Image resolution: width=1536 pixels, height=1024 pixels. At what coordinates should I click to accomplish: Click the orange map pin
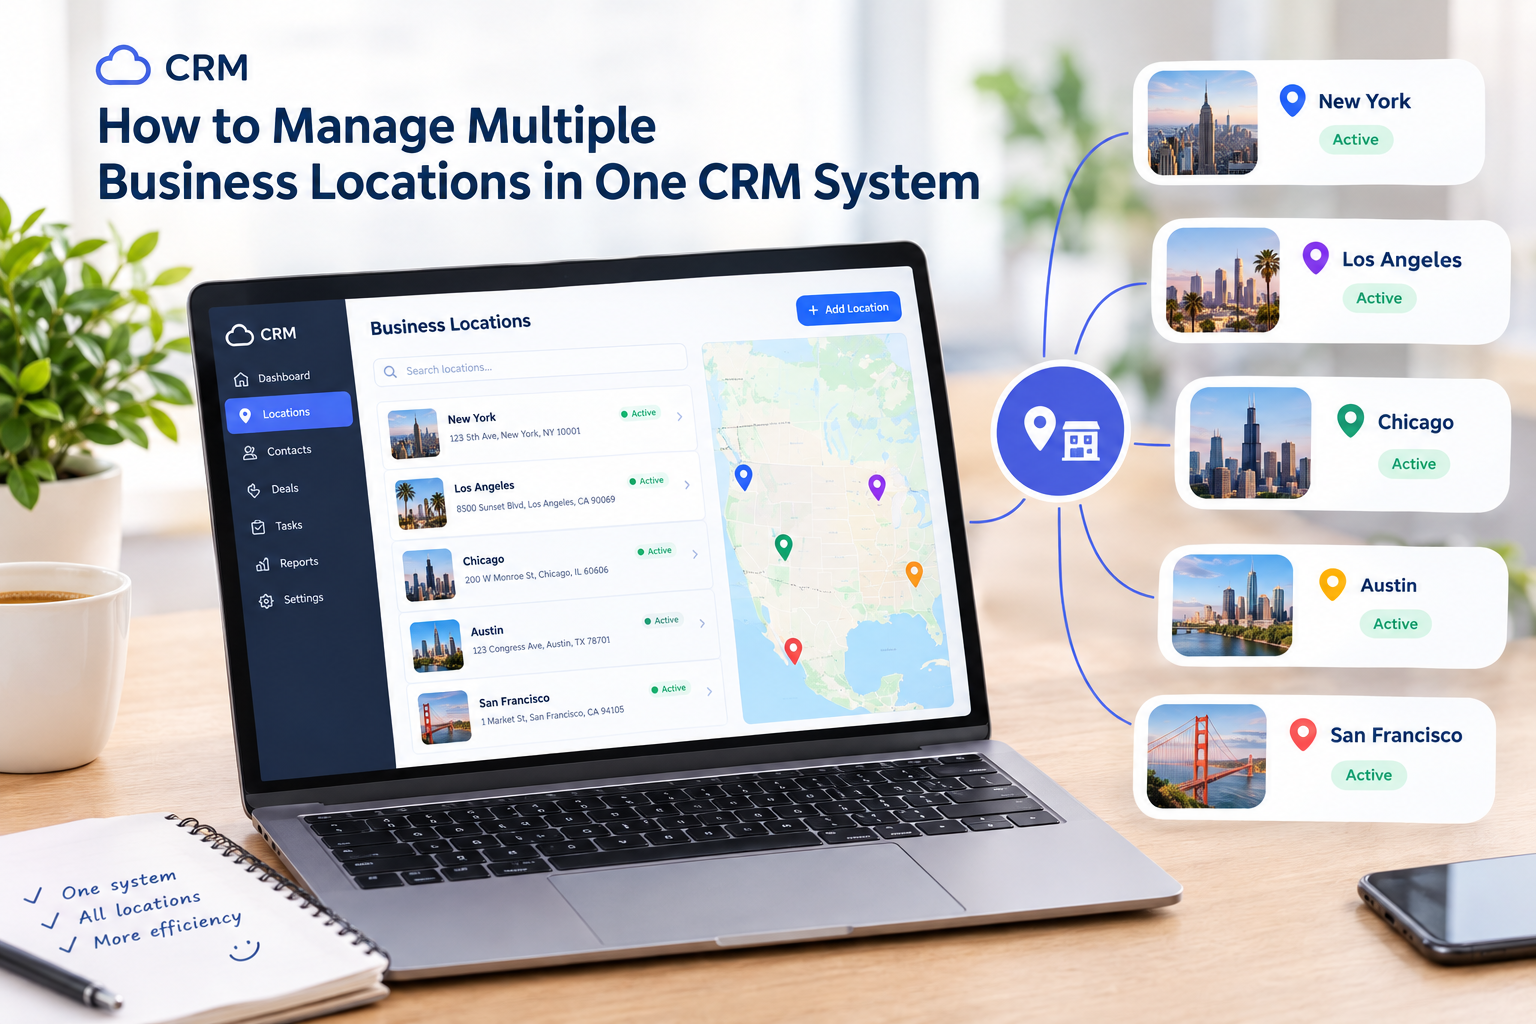[914, 573]
